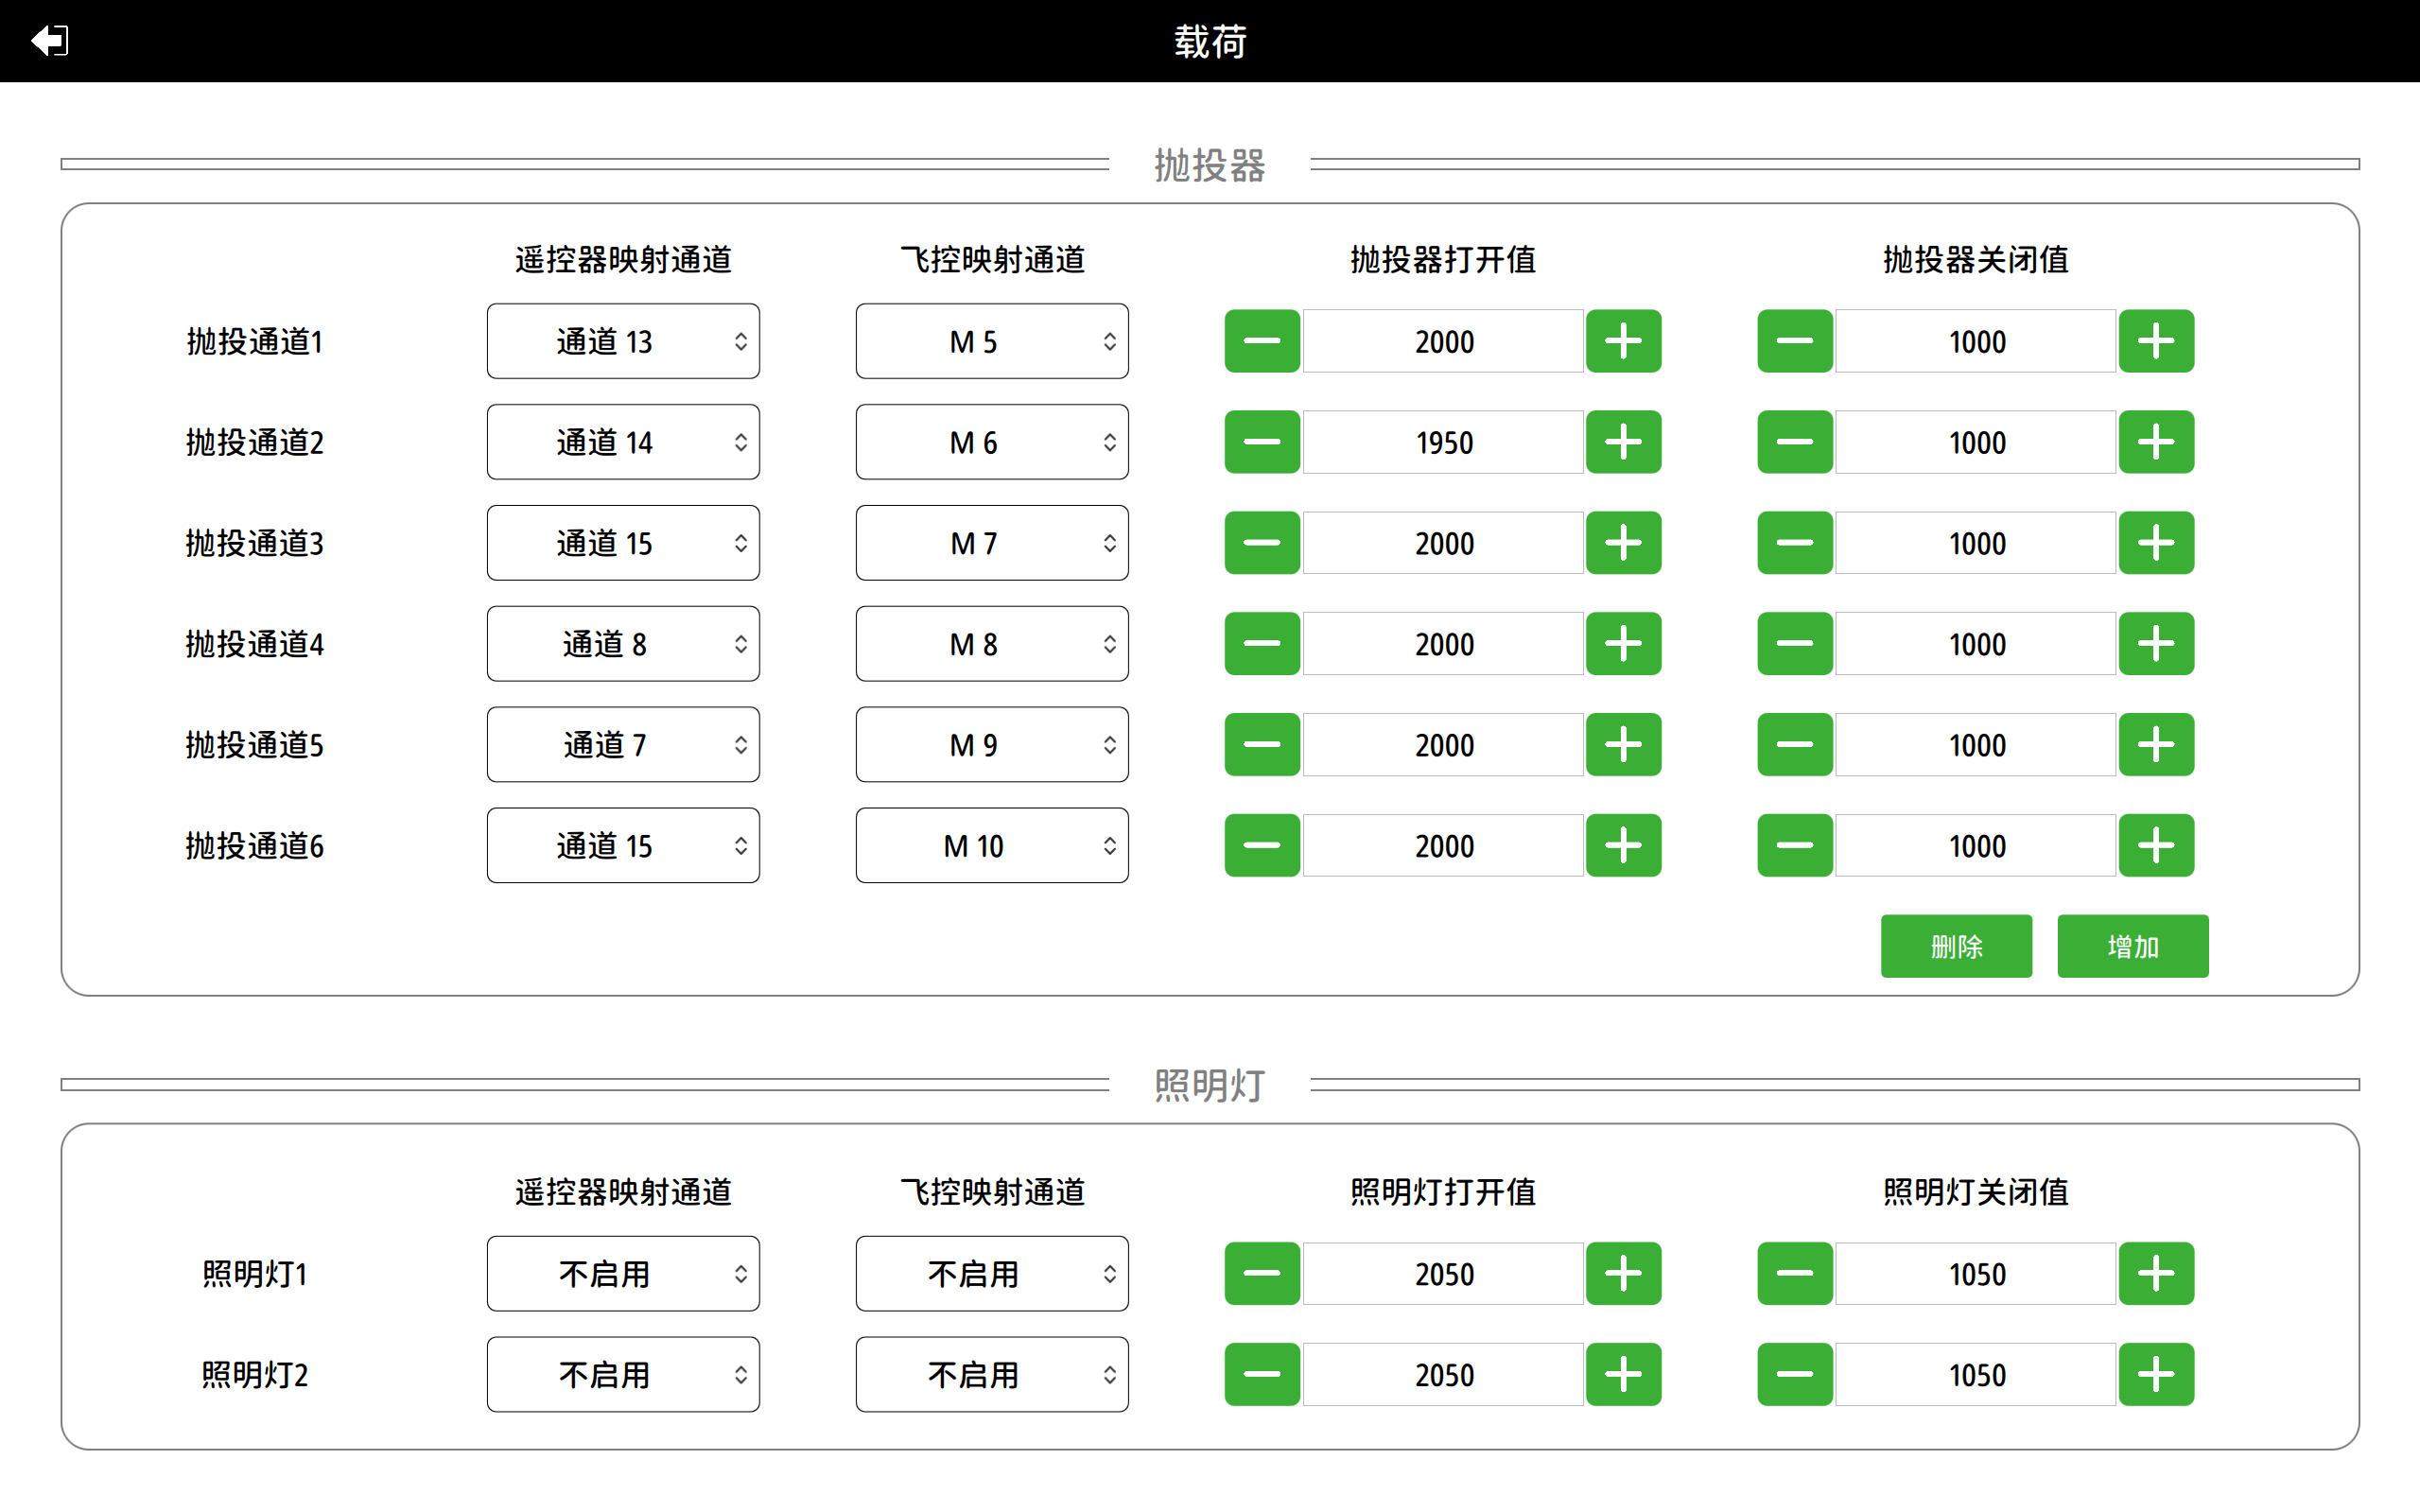Open 照明灯2 flight-control 不启用 dropdown
Image resolution: width=2420 pixels, height=1512 pixels.
[x=992, y=1375]
